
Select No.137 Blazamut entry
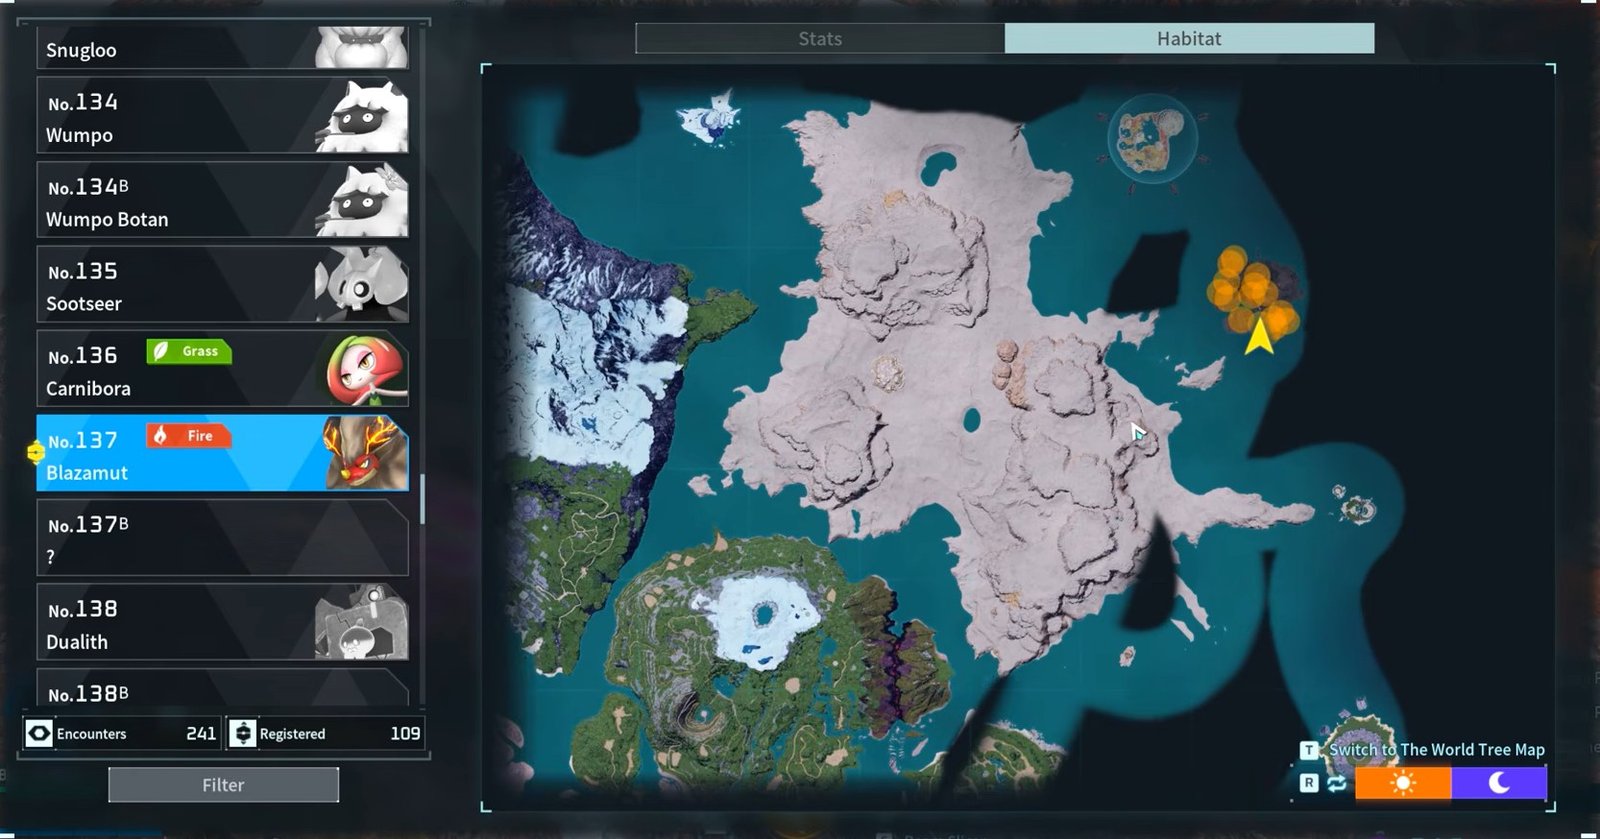tap(222, 454)
